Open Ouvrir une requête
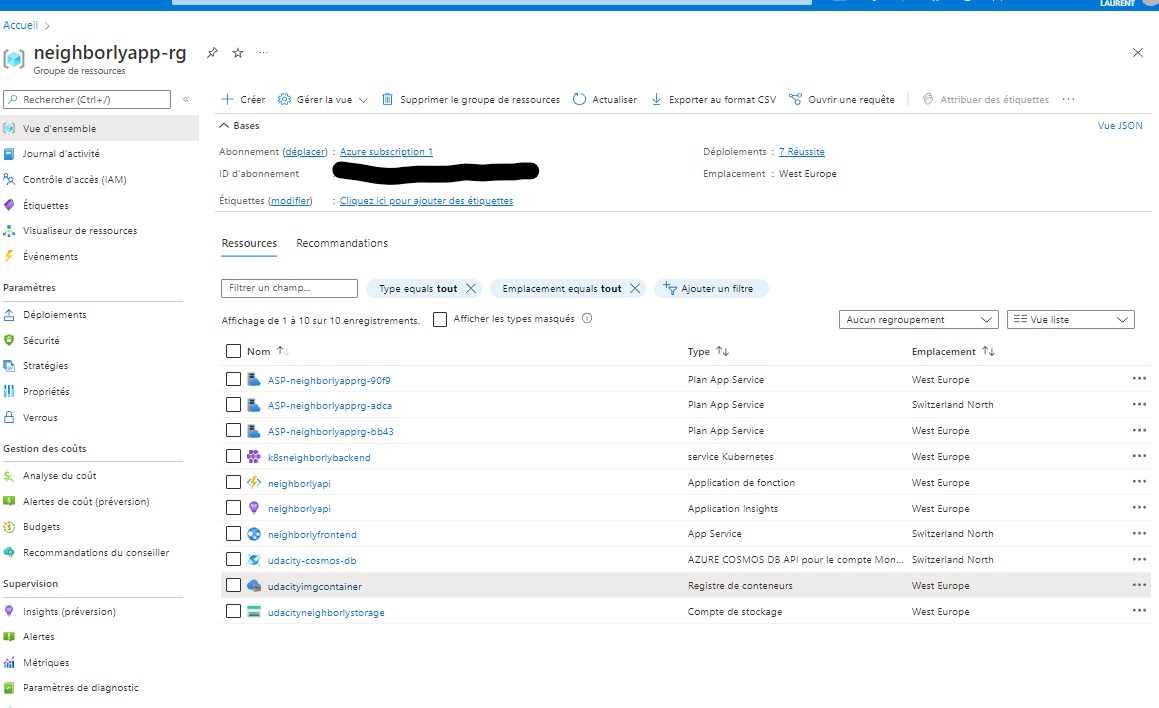 point(842,99)
